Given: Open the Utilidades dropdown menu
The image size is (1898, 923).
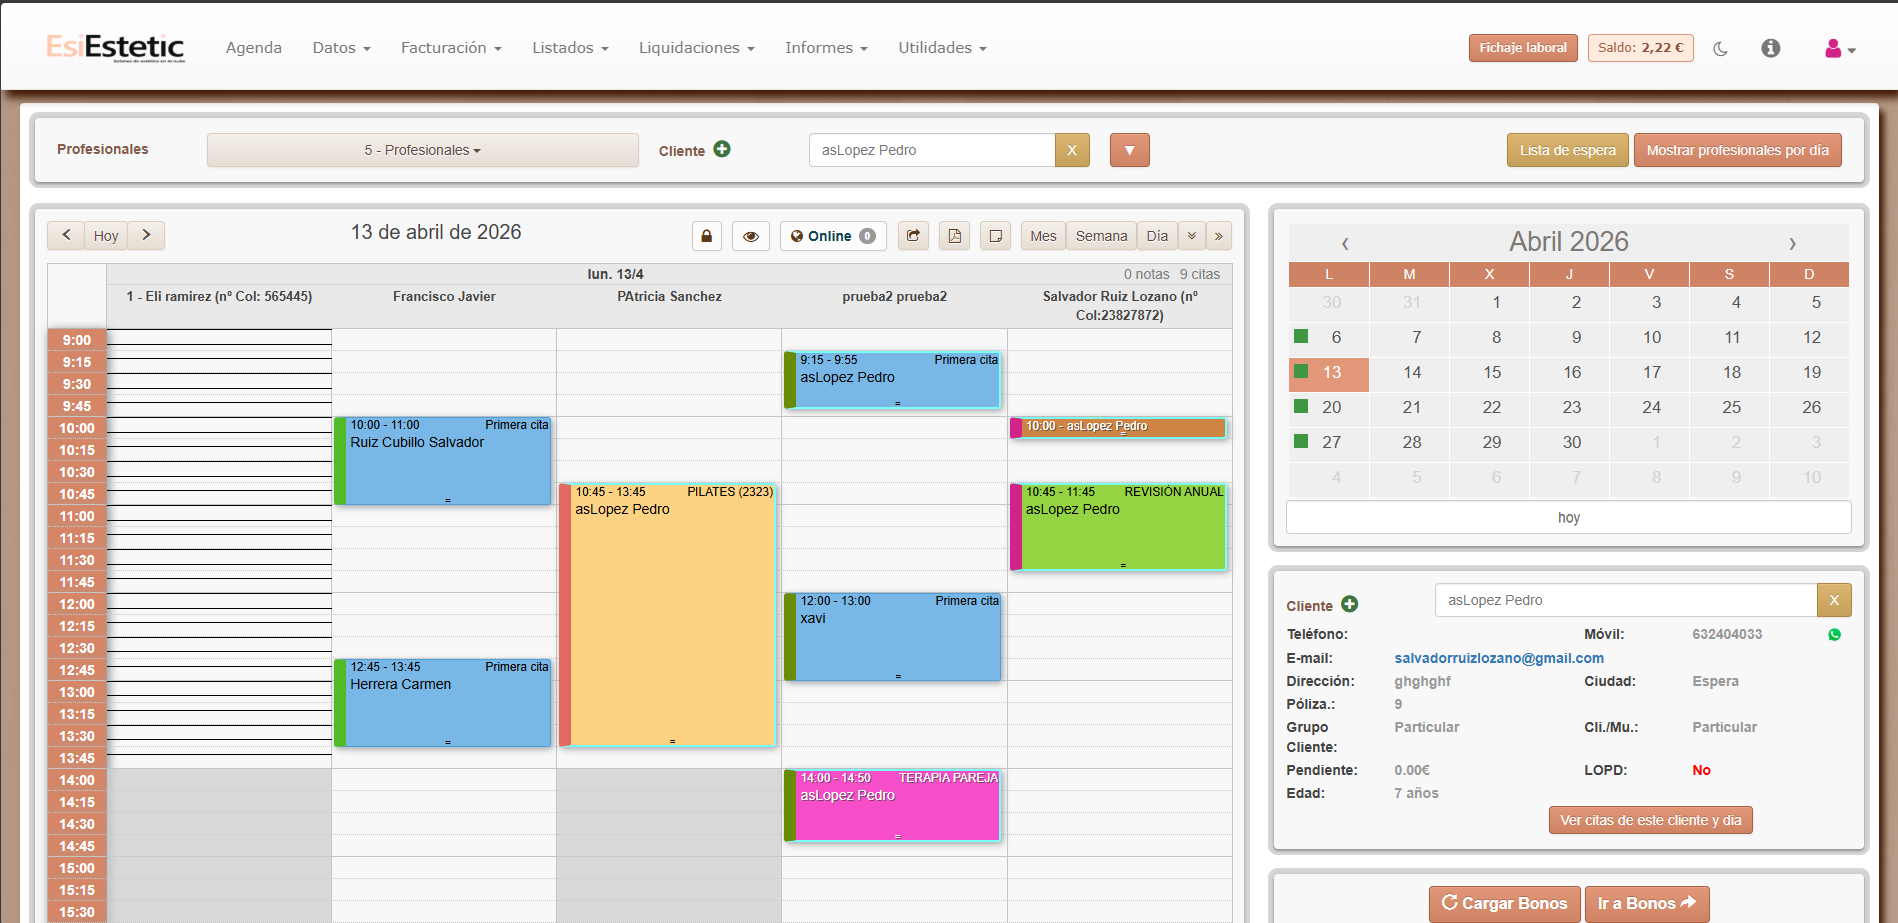Looking at the screenshot, I should 942,48.
